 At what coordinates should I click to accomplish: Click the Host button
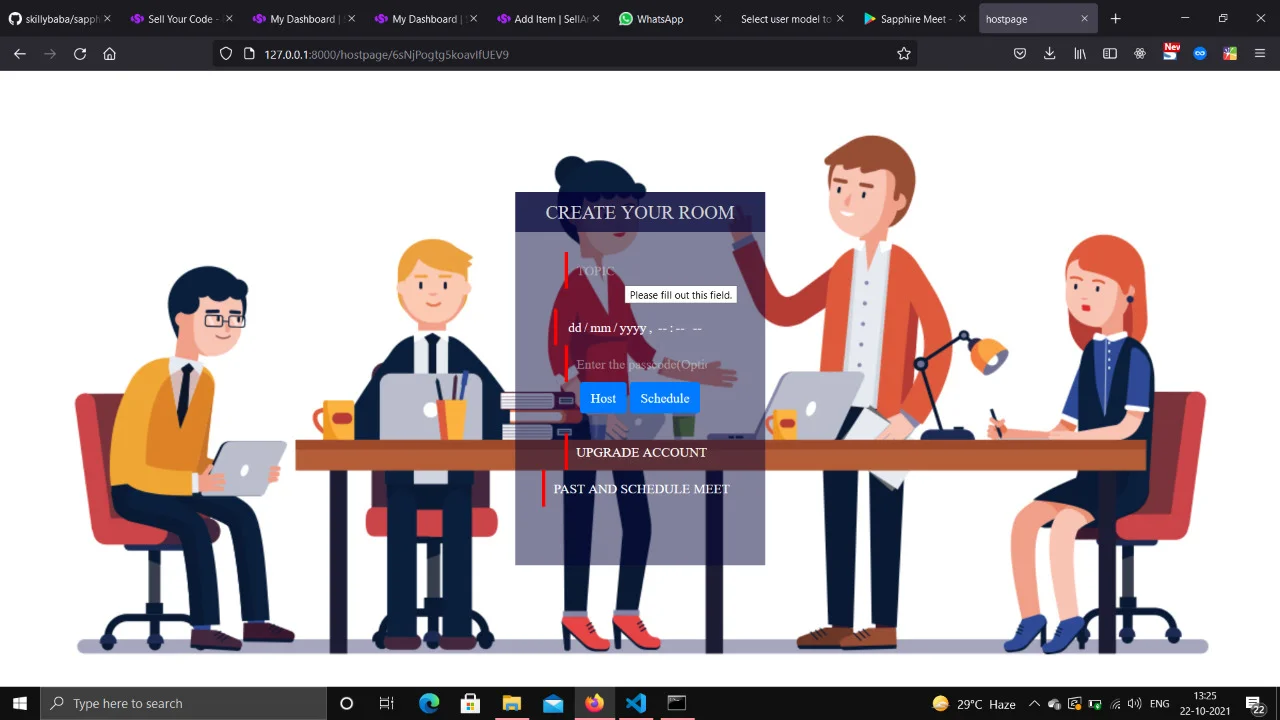[x=603, y=398]
